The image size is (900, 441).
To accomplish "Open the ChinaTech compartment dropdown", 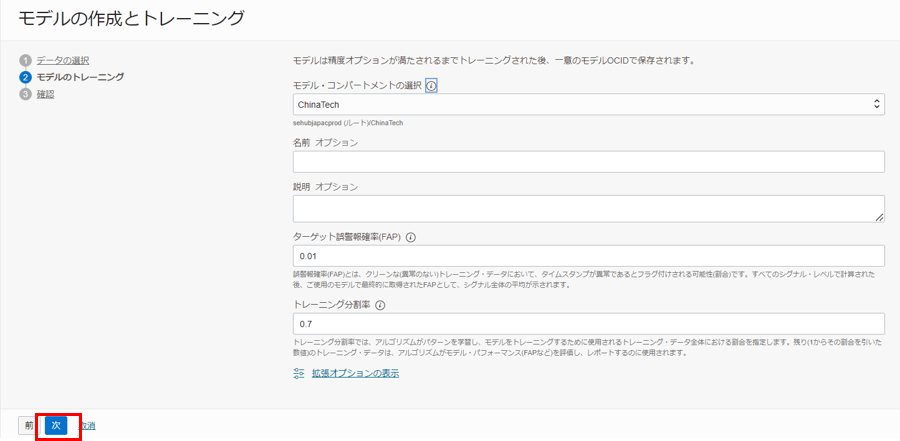I will click(x=588, y=104).
